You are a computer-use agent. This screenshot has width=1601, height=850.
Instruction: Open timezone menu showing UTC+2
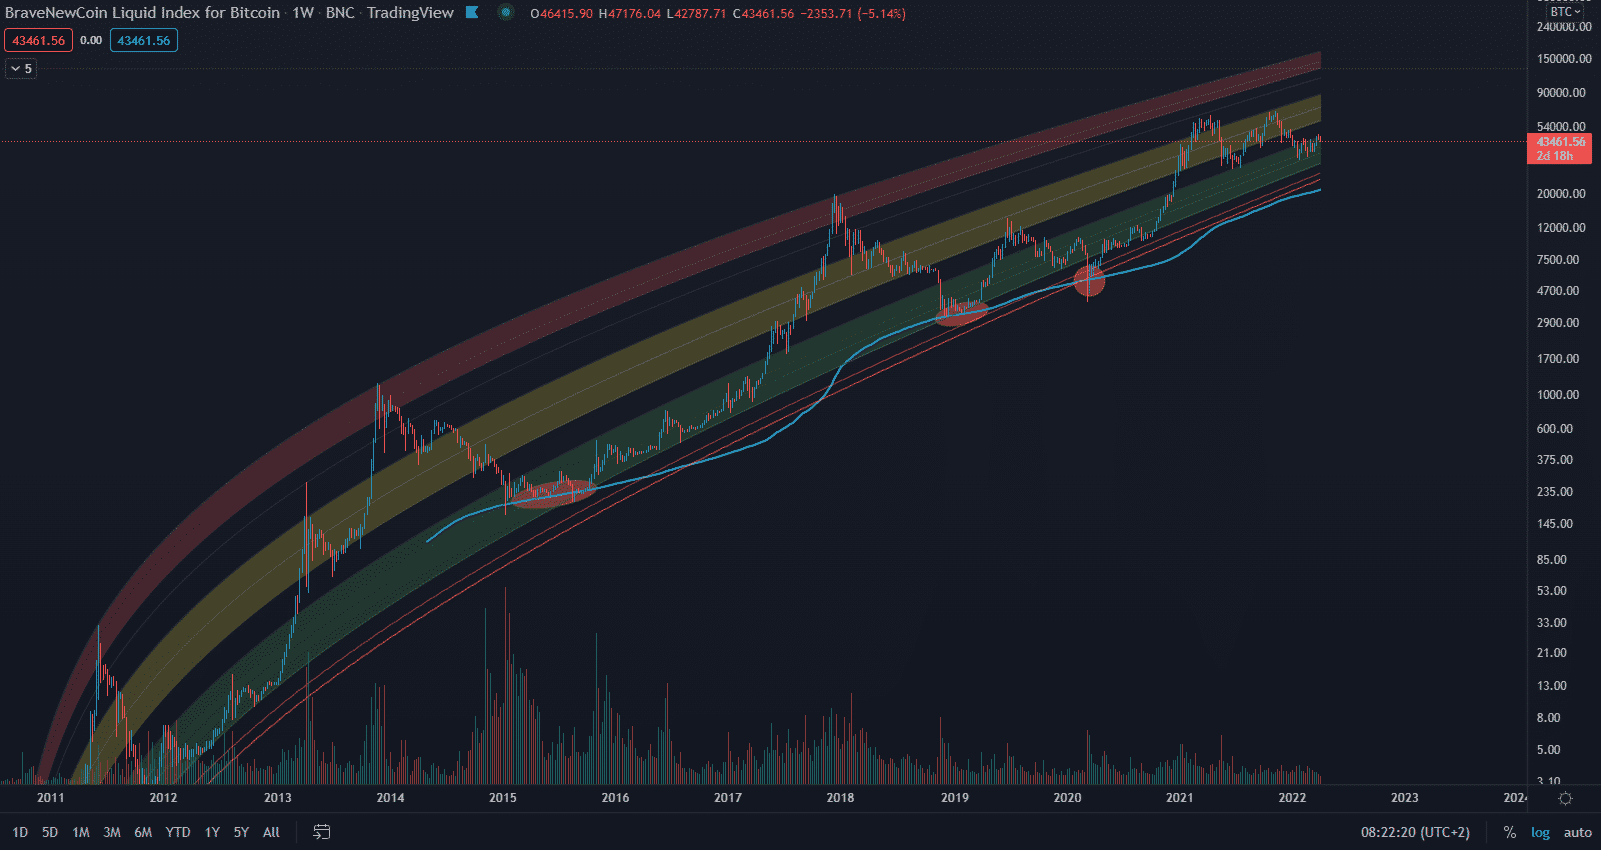(1415, 832)
